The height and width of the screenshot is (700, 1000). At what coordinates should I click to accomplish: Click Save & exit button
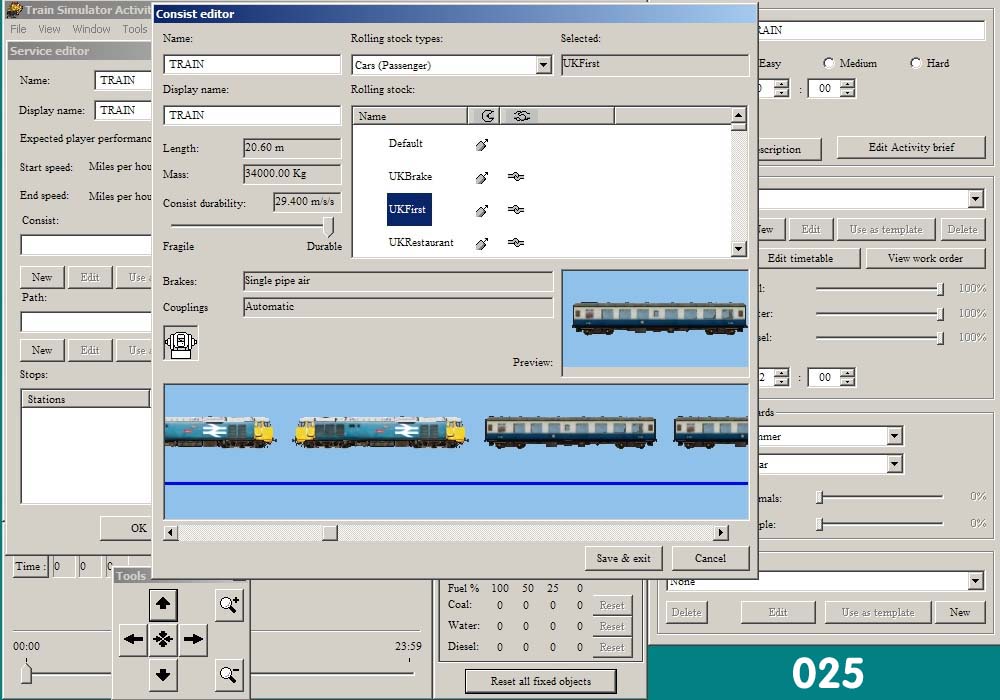(x=623, y=558)
